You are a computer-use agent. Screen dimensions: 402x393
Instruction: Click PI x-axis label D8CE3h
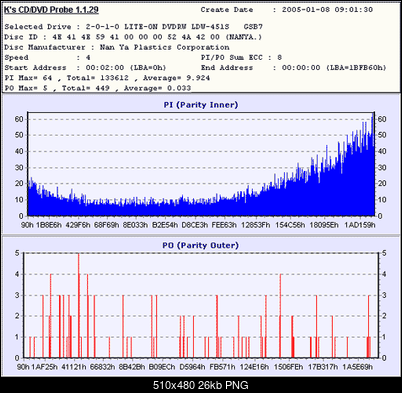point(194,225)
